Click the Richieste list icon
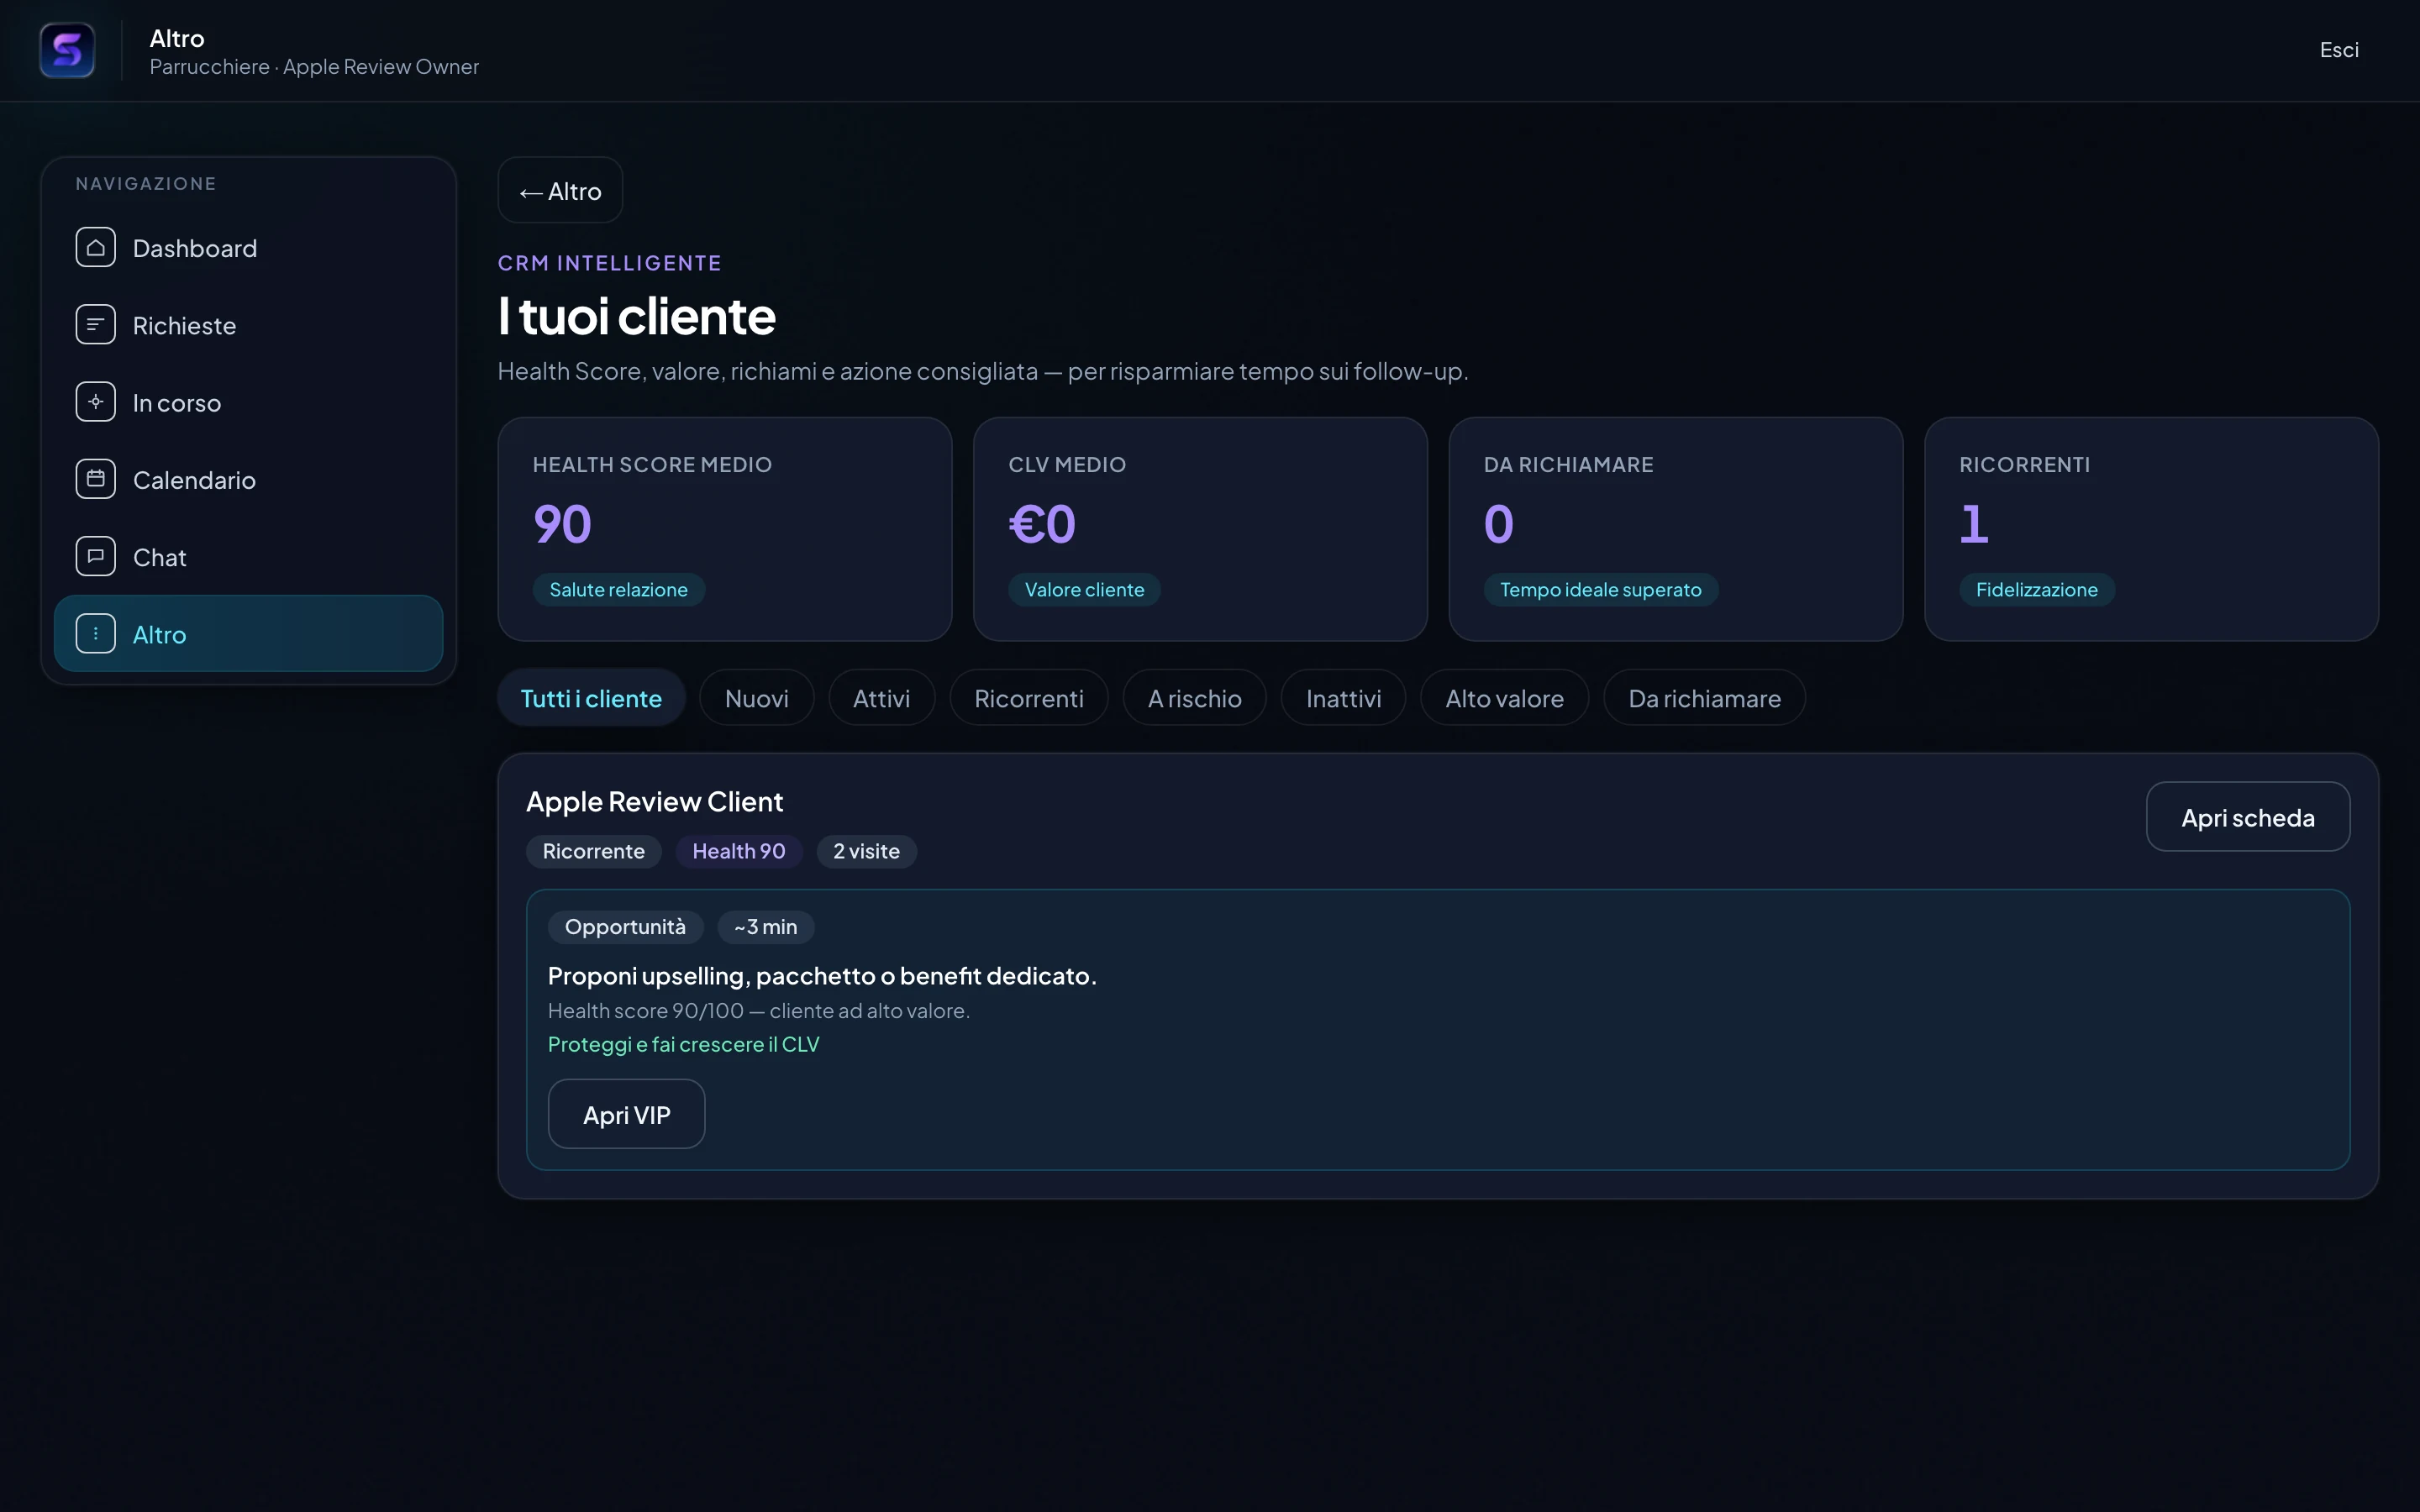The width and height of the screenshot is (2420, 1512). point(95,325)
